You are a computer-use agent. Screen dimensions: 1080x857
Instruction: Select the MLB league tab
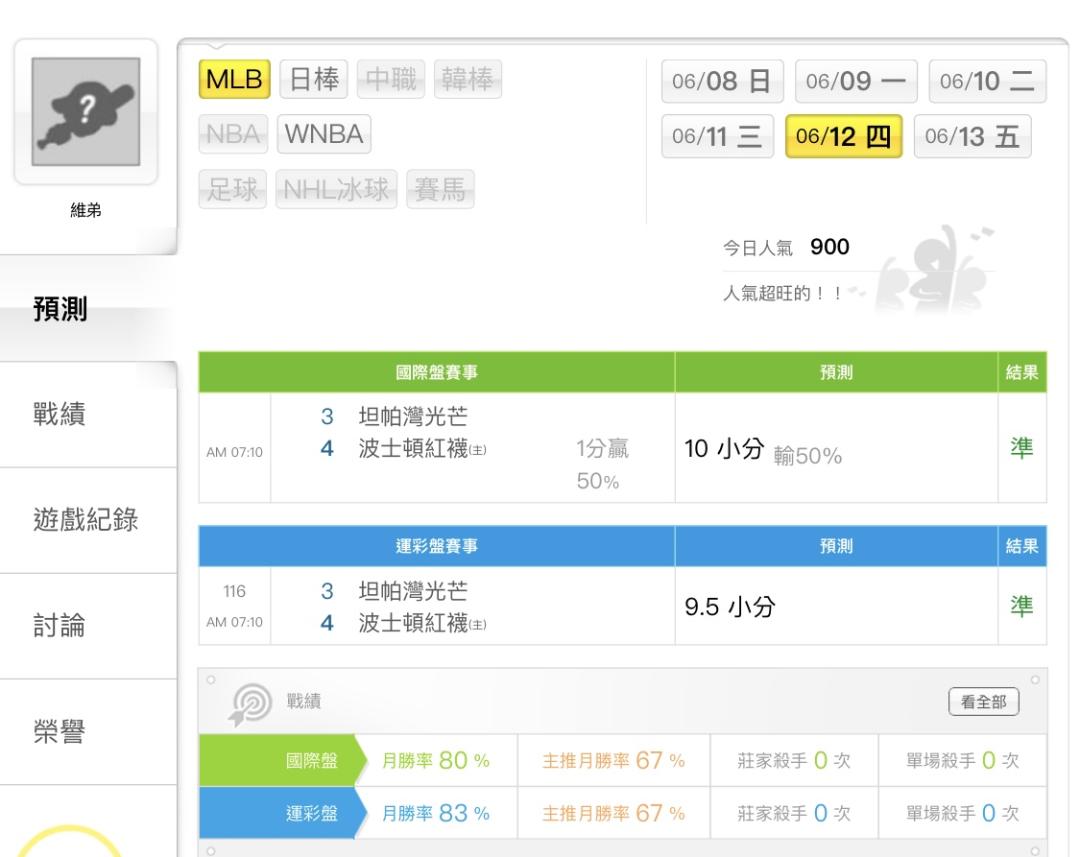[x=234, y=79]
